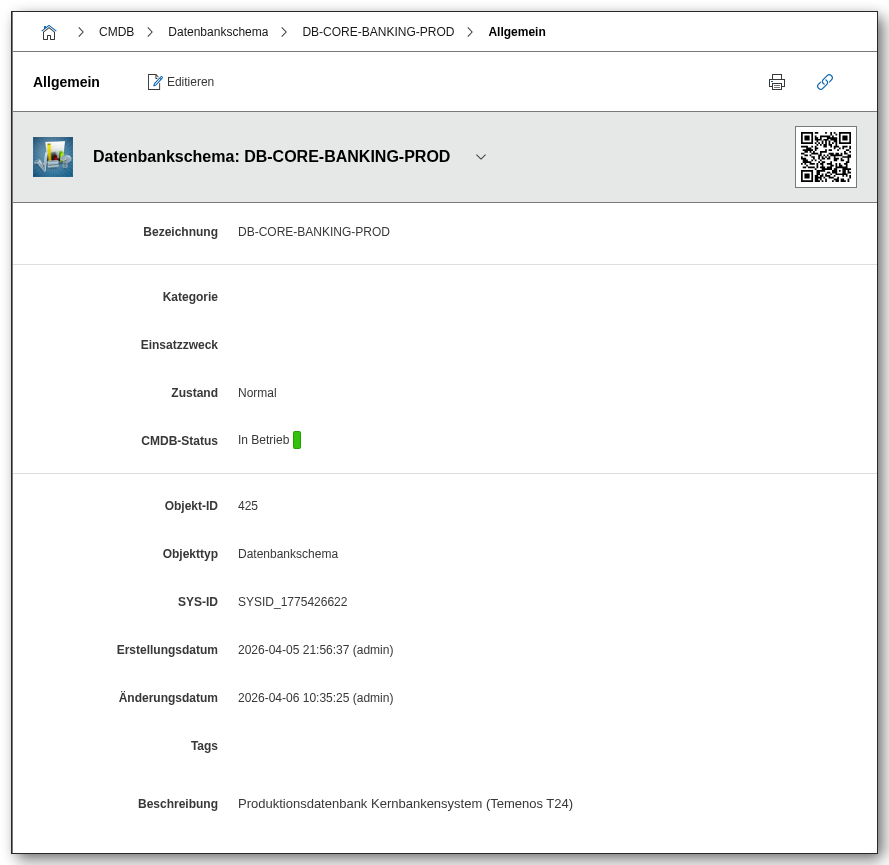Click the QR code of the object
This screenshot has width=889, height=865.
tap(825, 156)
